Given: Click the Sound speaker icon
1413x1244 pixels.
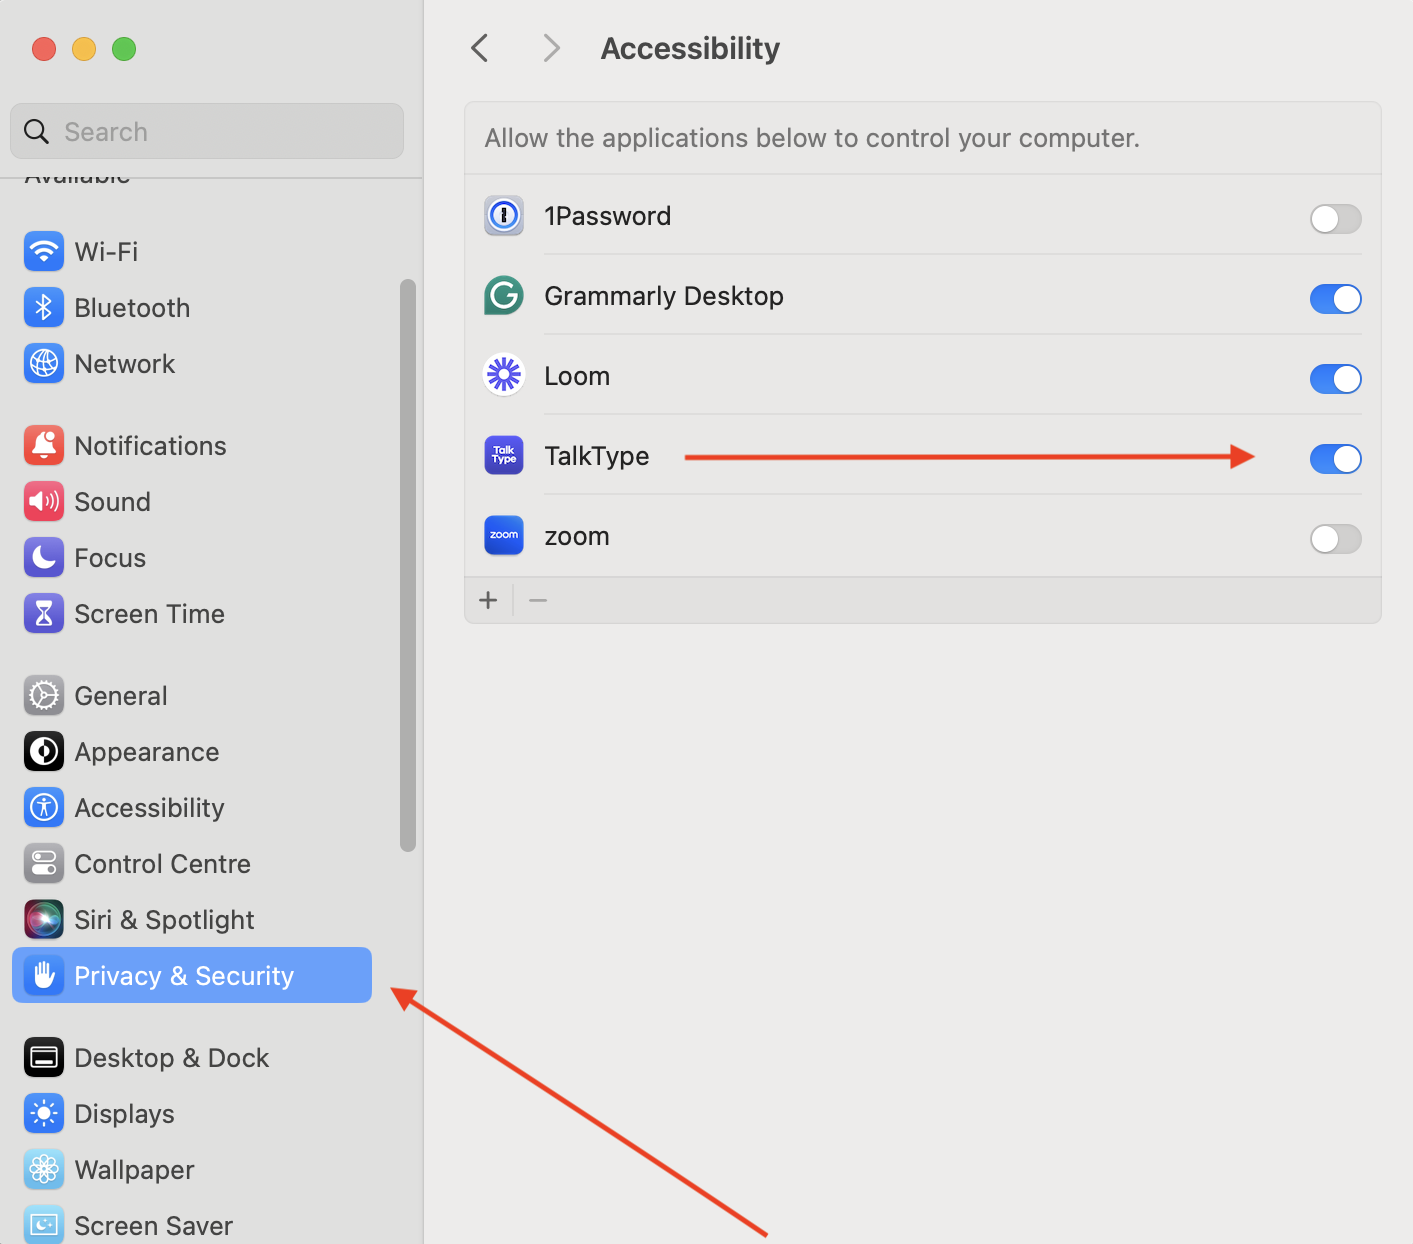Looking at the screenshot, I should pos(44,502).
